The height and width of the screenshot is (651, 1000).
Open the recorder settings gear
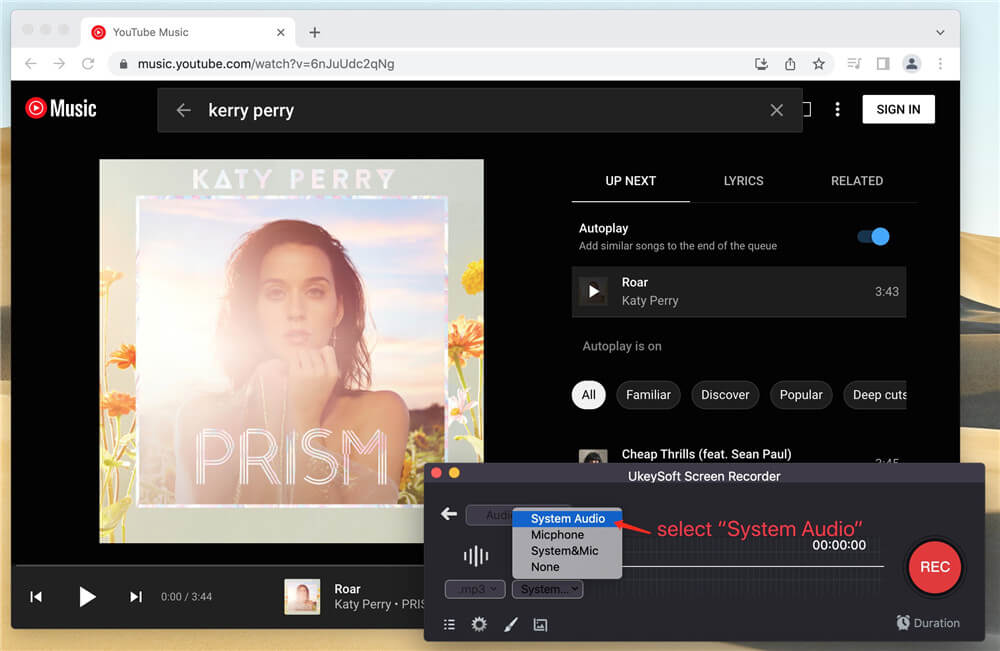pos(479,624)
